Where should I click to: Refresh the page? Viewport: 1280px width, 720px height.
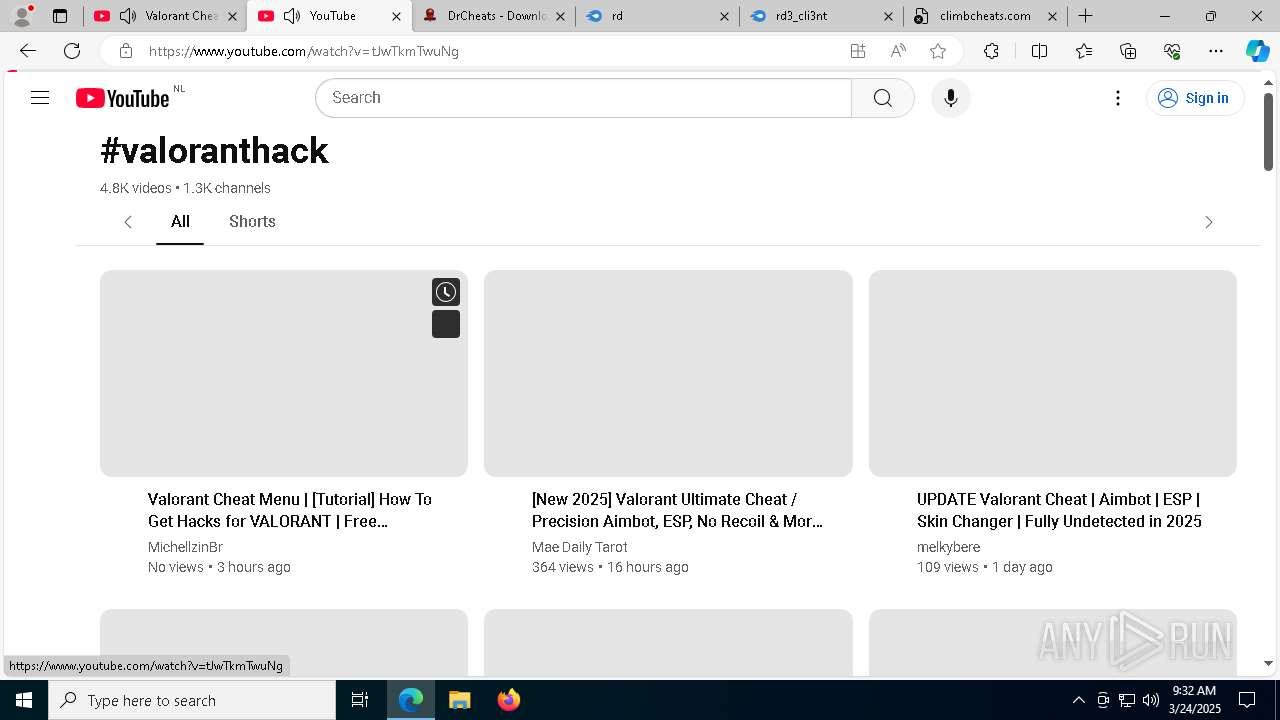coord(72,51)
